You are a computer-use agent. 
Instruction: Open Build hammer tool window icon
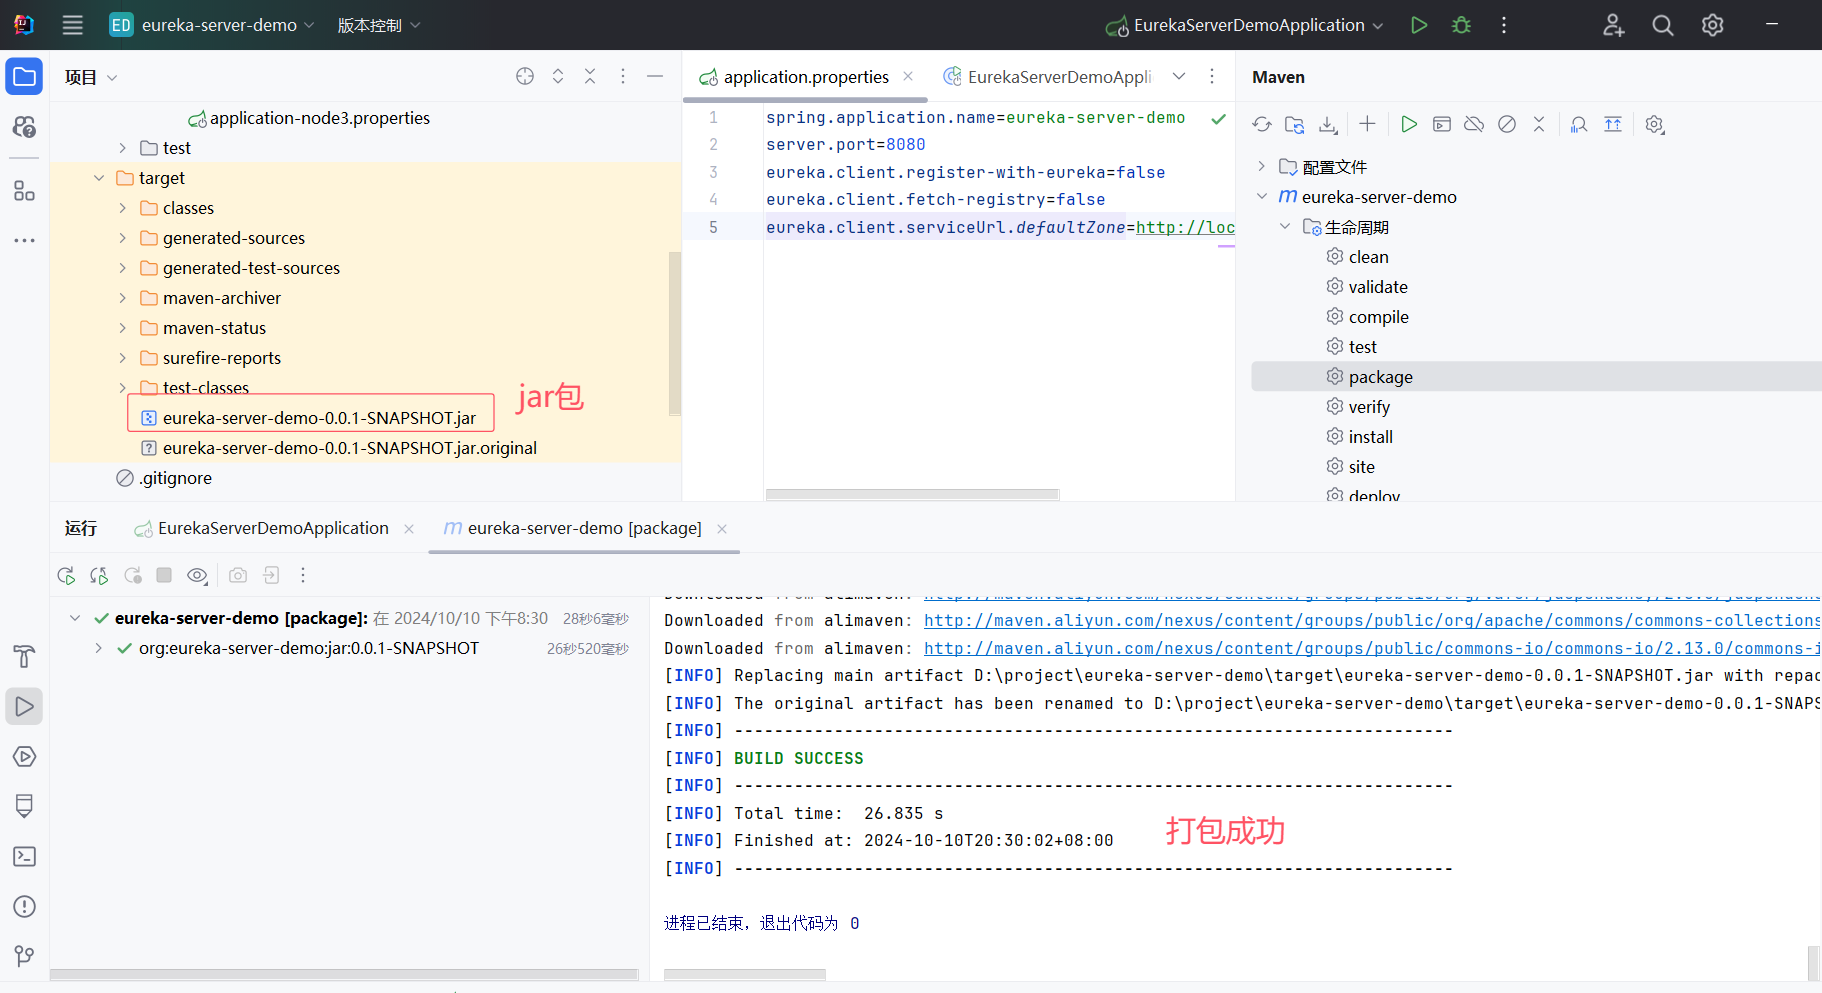coord(24,656)
